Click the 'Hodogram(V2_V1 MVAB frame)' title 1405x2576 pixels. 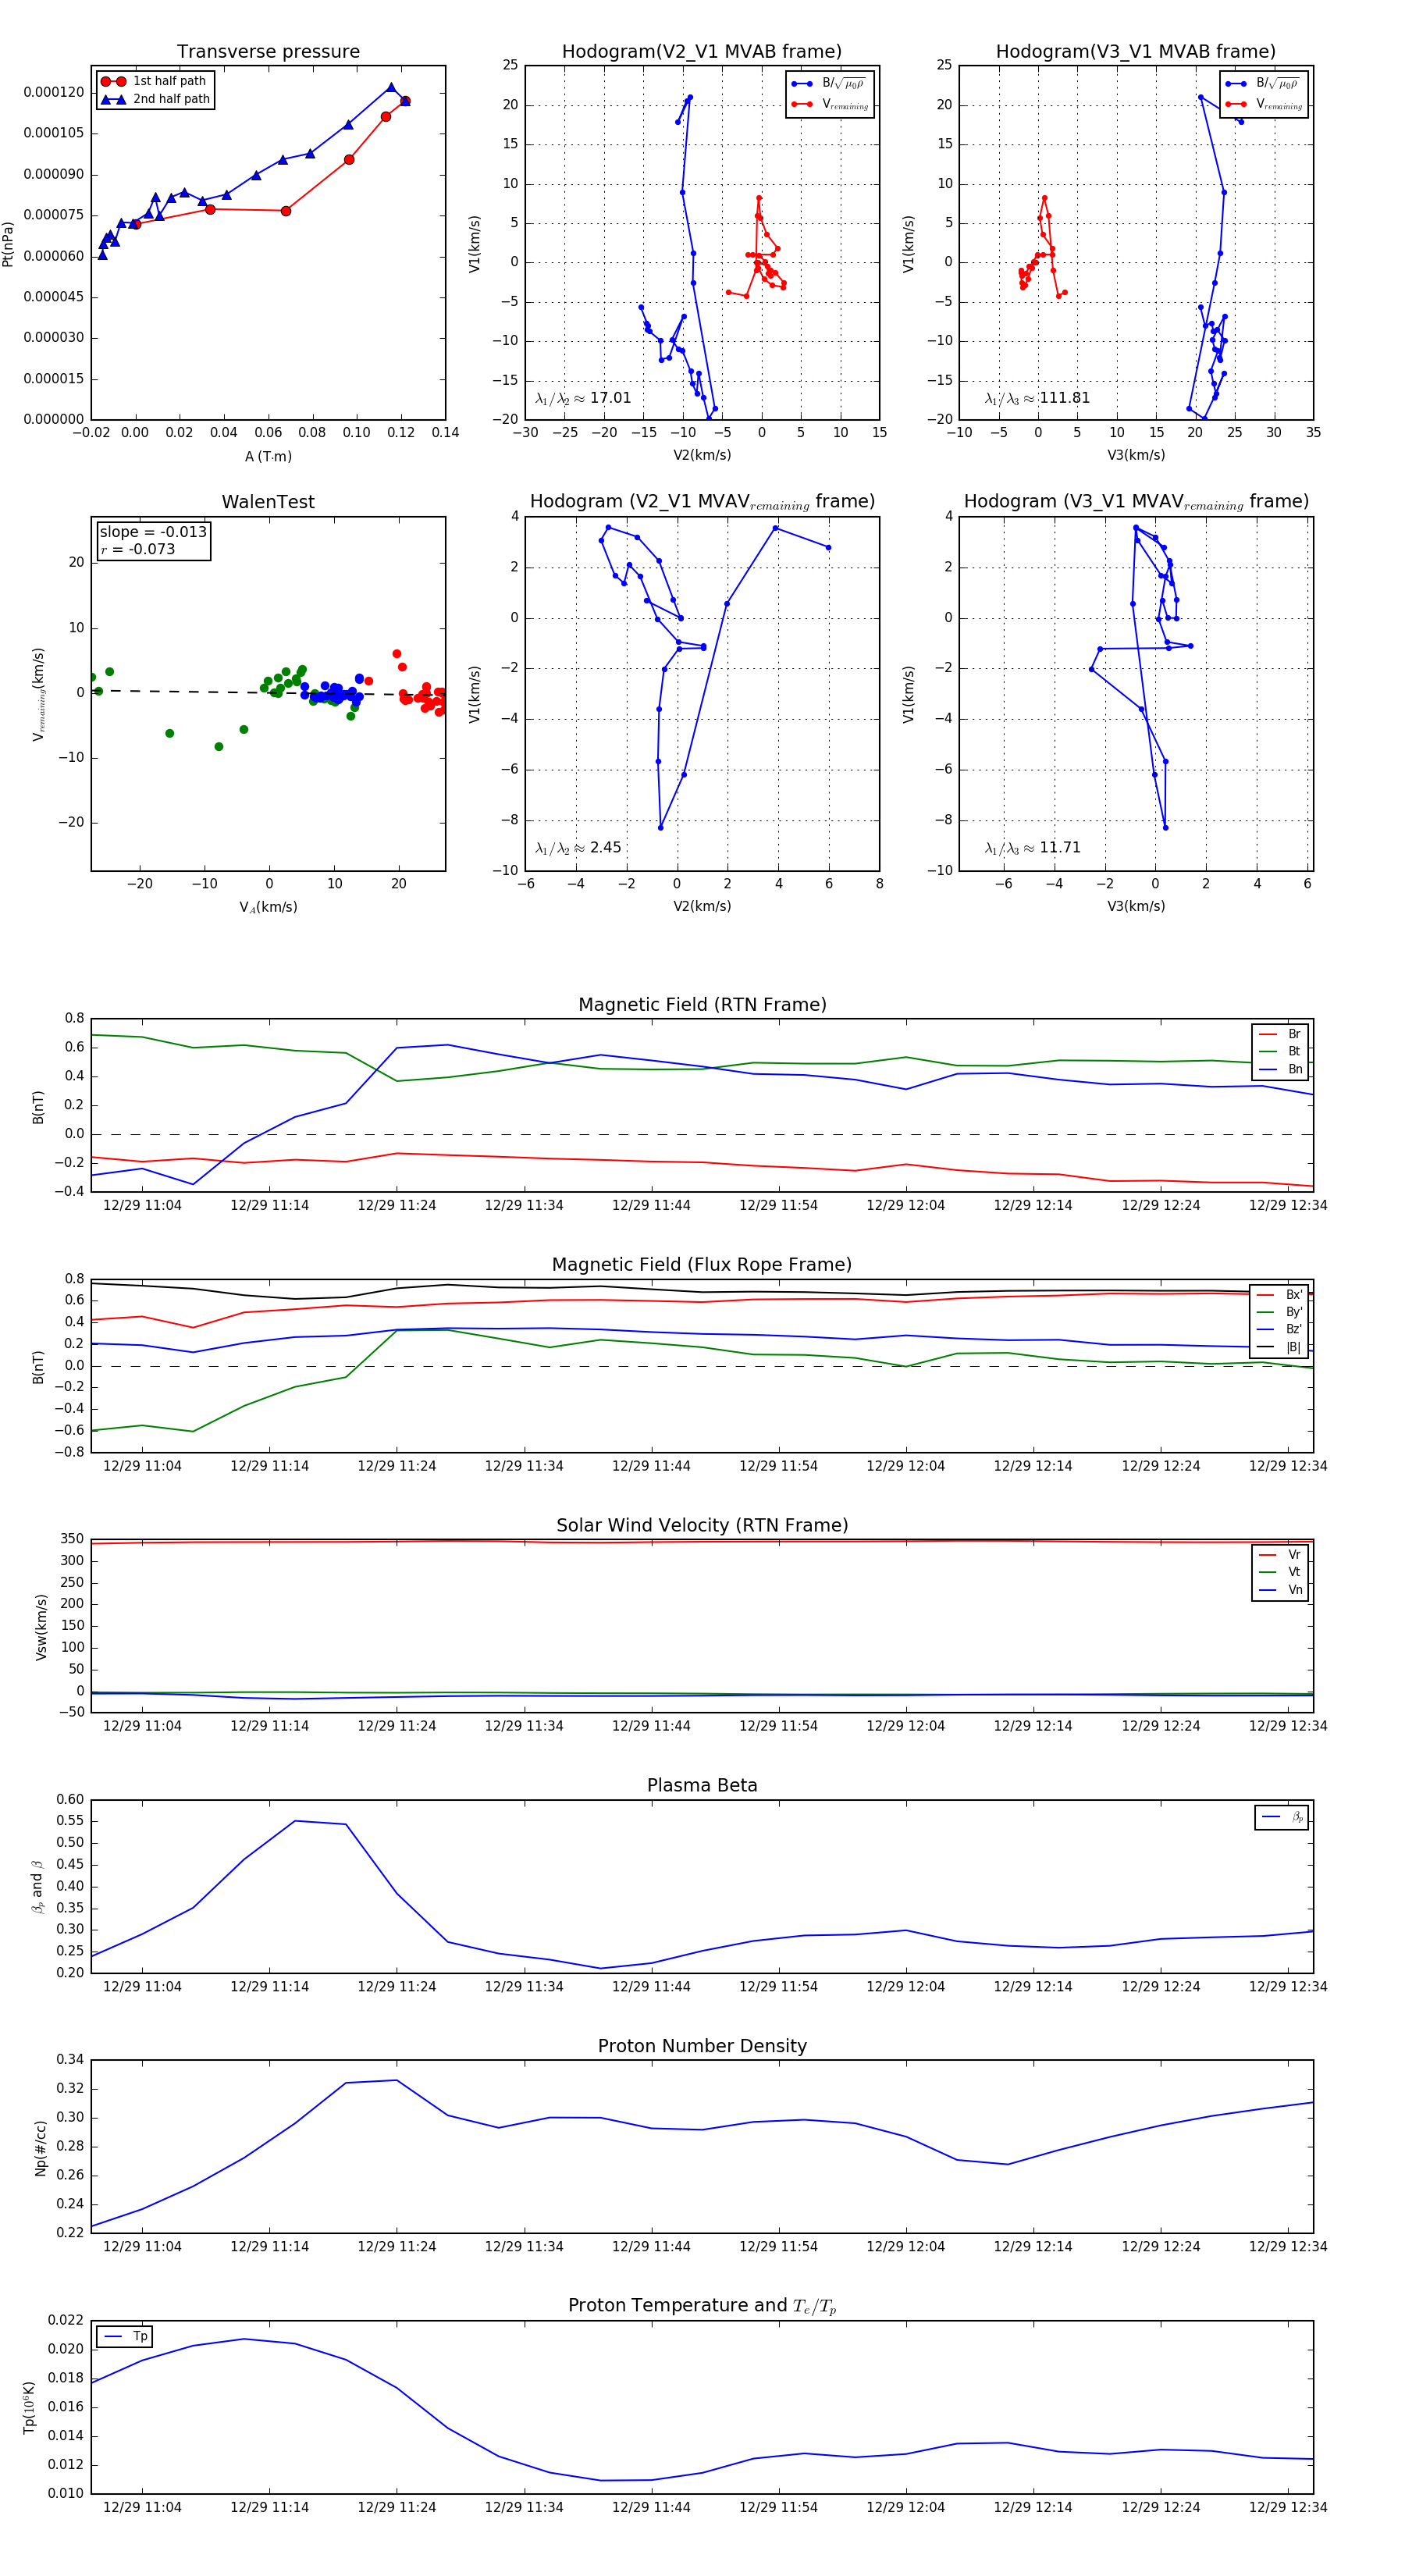[701, 51]
